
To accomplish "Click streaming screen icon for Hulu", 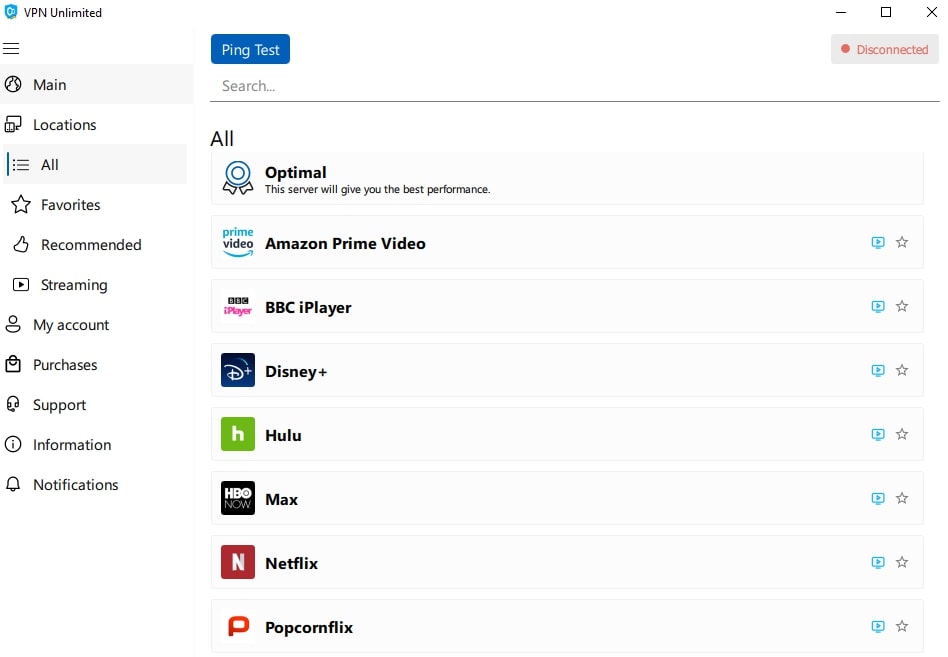I will coord(878,435).
